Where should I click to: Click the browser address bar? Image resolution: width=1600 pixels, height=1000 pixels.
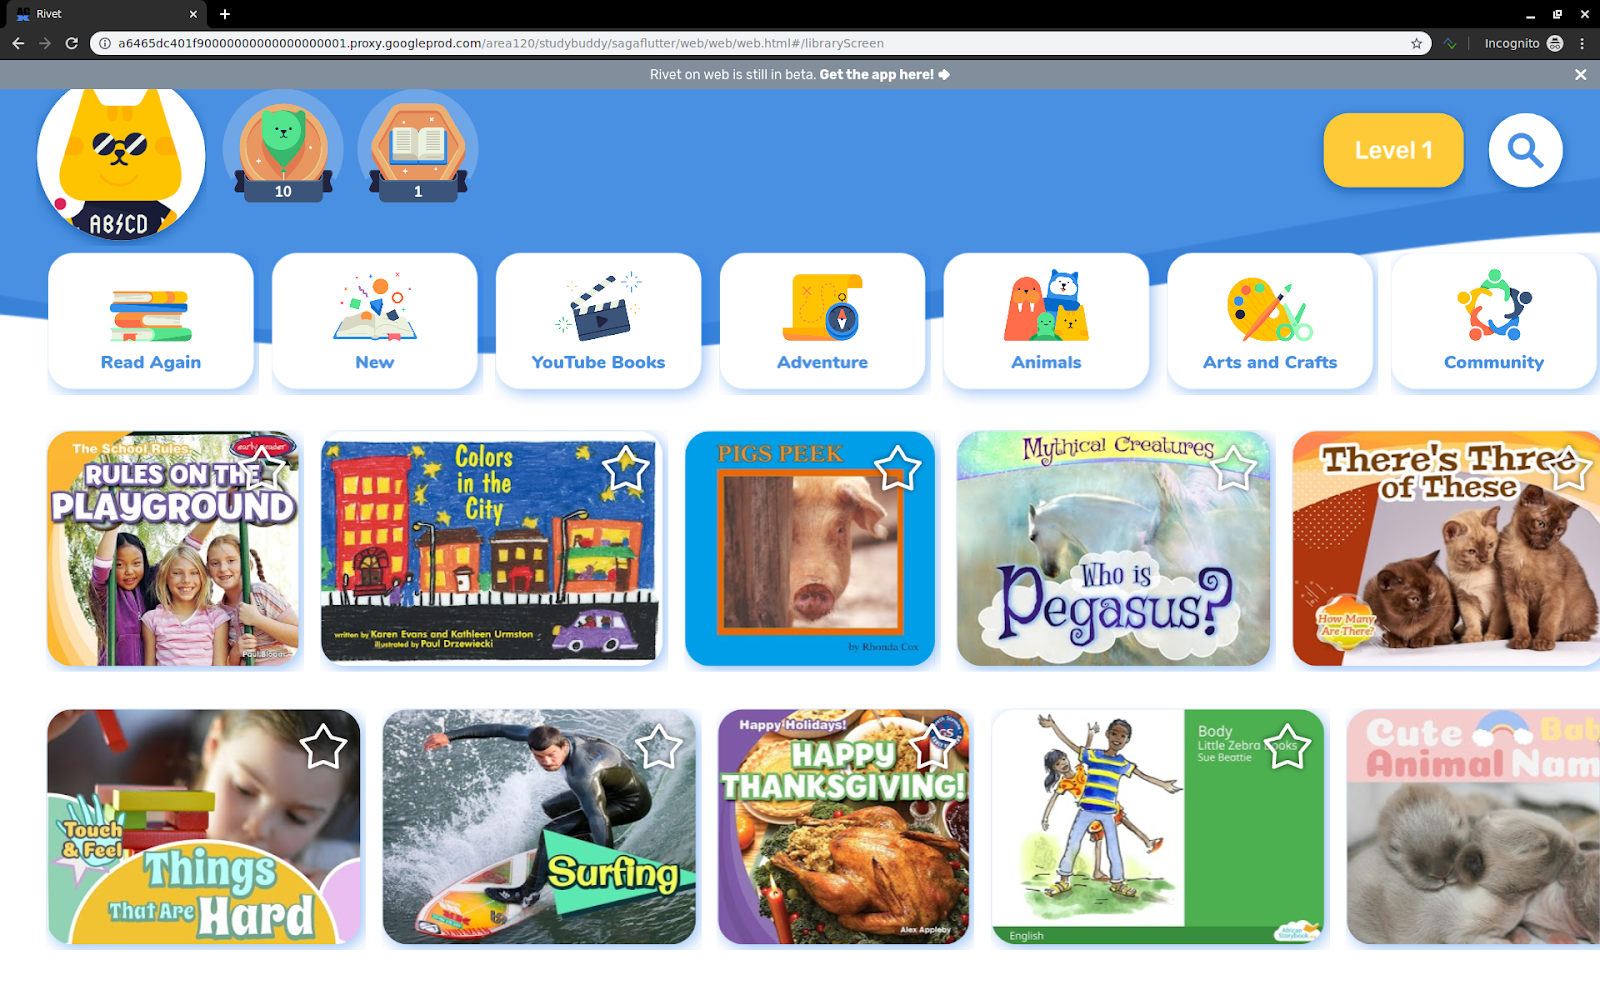[760, 43]
